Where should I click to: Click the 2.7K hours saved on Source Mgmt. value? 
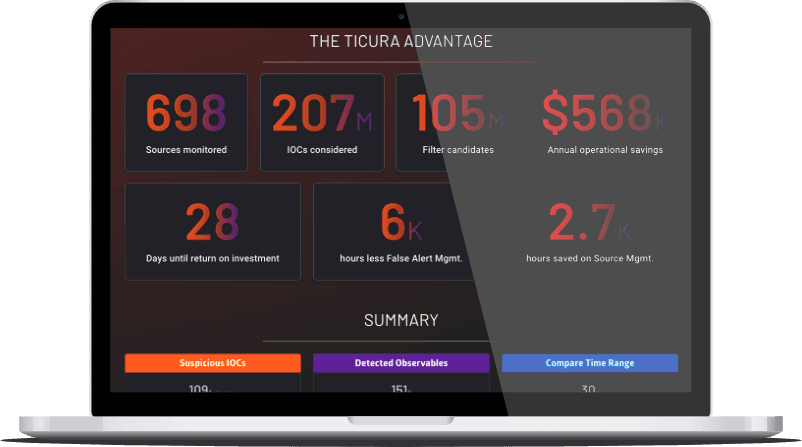point(590,221)
